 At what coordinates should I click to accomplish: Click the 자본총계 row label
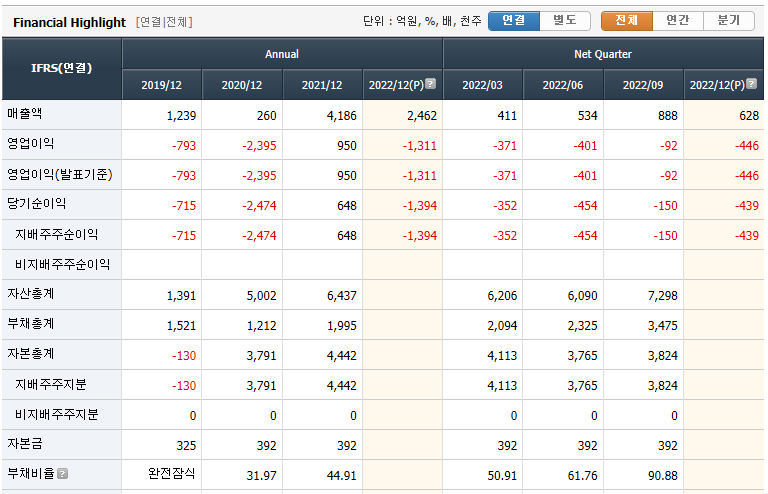click(30, 354)
